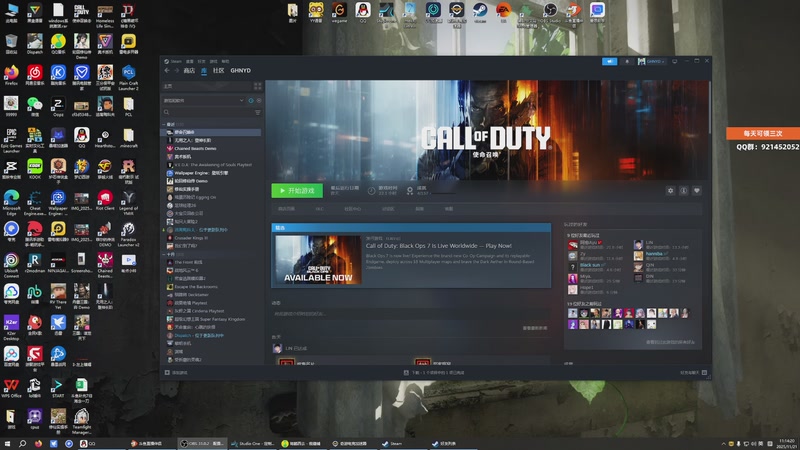Open the GHNYD account dropdown

[652, 61]
